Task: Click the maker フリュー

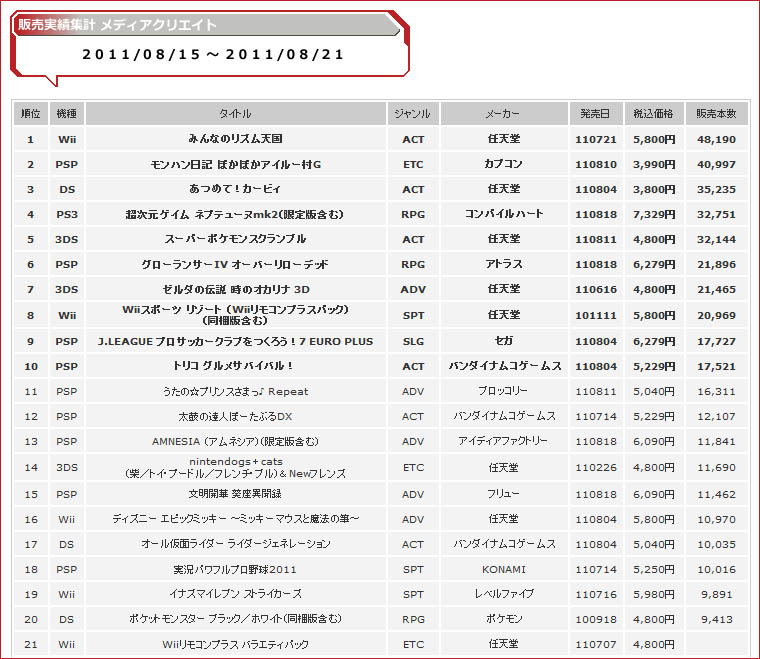Action: click(503, 494)
